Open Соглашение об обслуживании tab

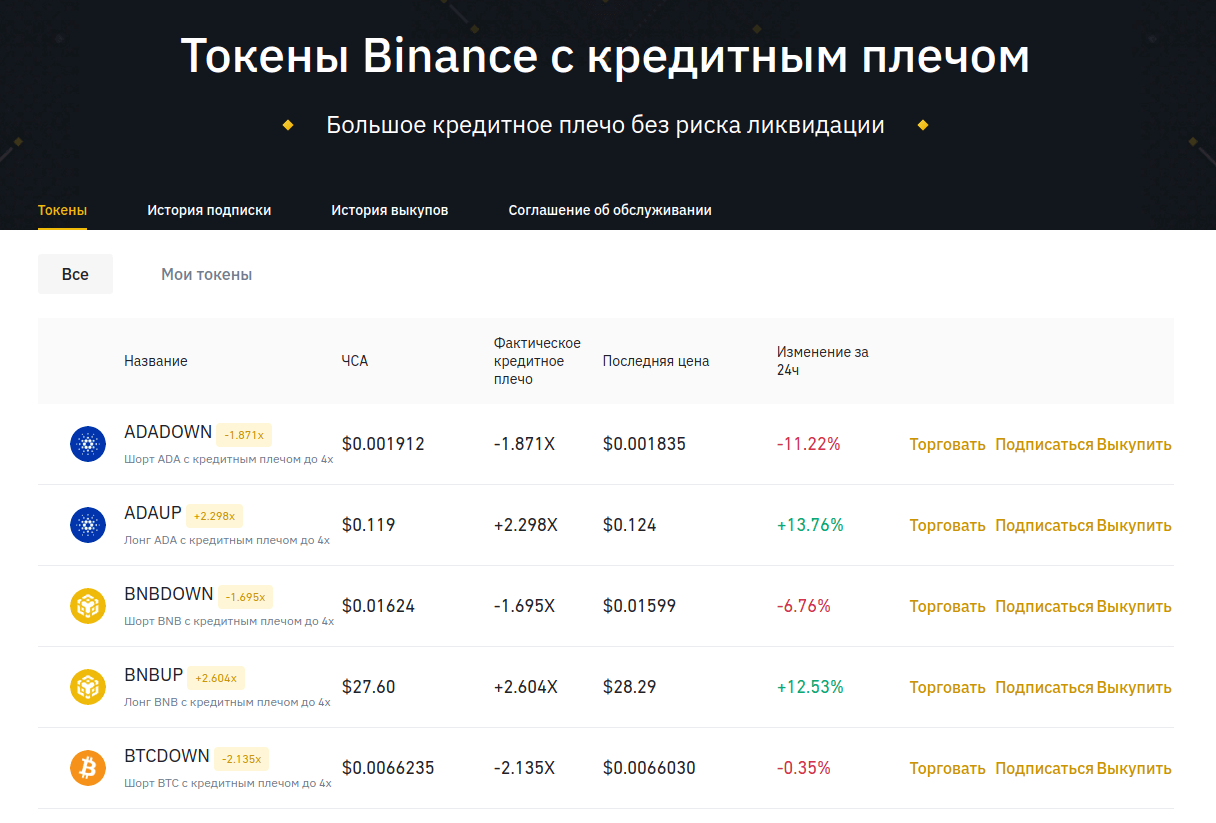610,210
